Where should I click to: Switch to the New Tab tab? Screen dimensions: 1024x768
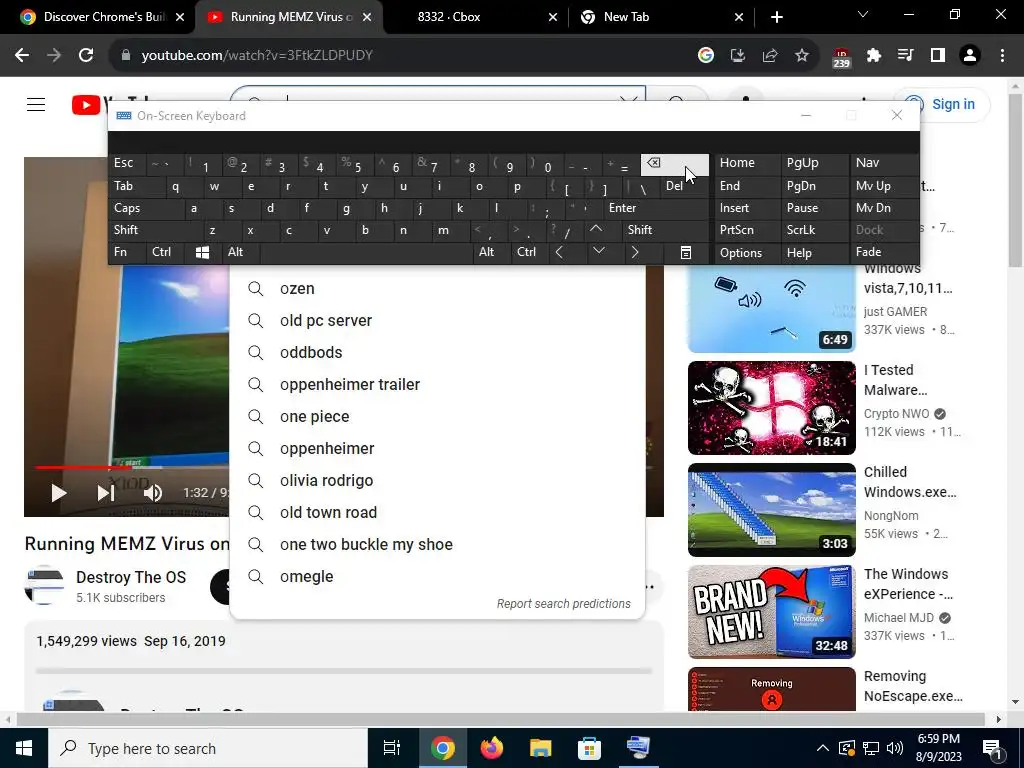[x=661, y=17]
